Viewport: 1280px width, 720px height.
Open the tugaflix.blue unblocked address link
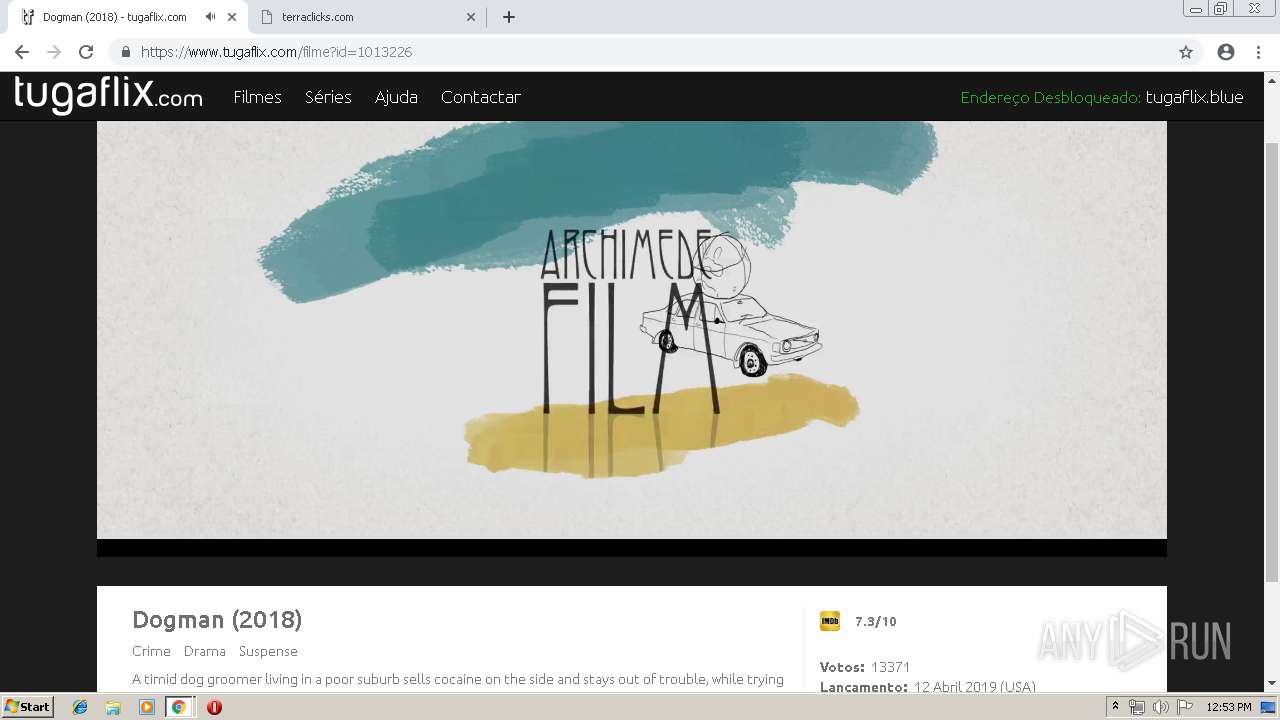coord(1194,97)
